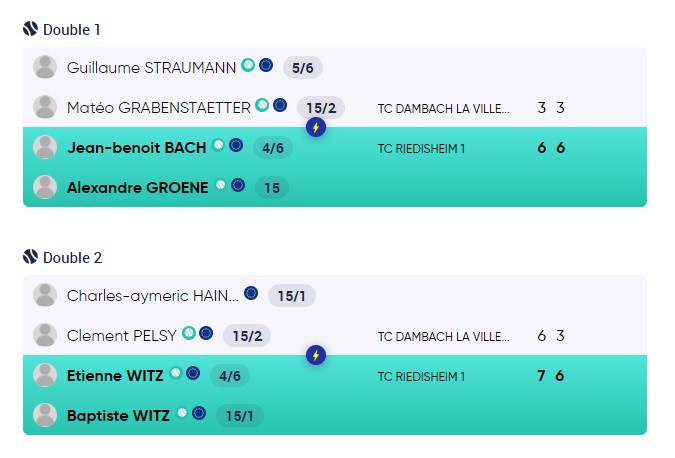This screenshot has height=458, width=675.
Task: Click the tennis racket icon next to Double 2
Action: click(31, 257)
